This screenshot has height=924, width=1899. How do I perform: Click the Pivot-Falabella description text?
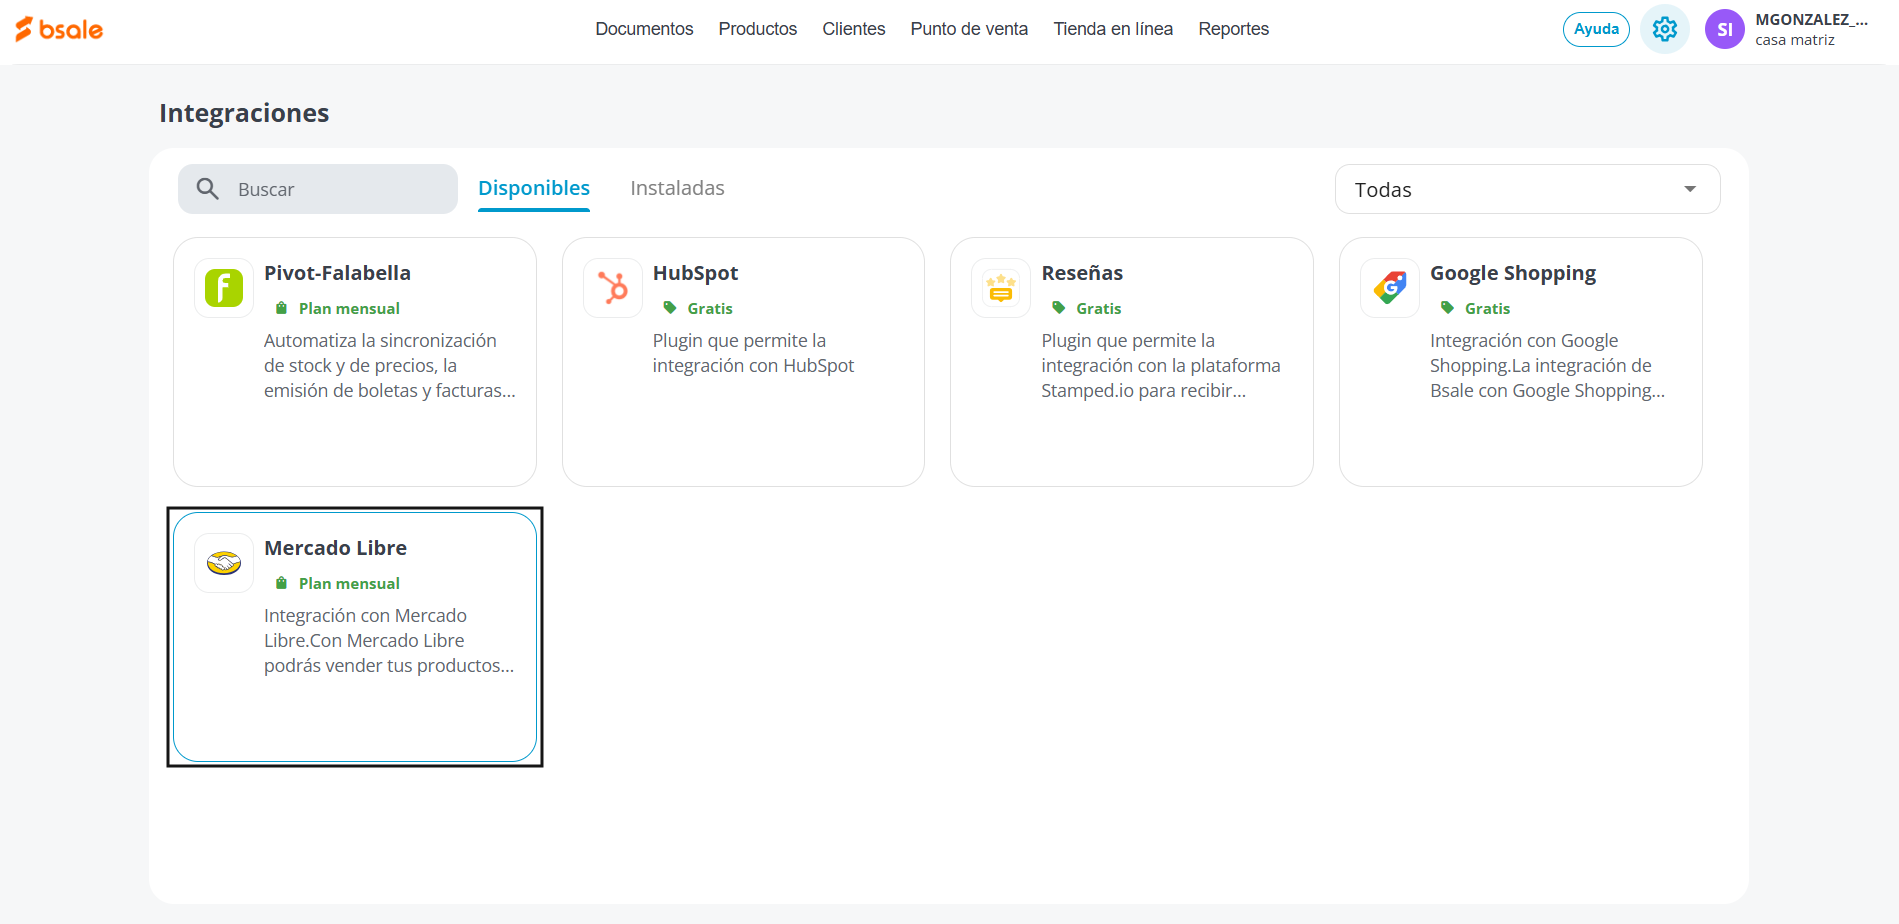click(x=390, y=366)
